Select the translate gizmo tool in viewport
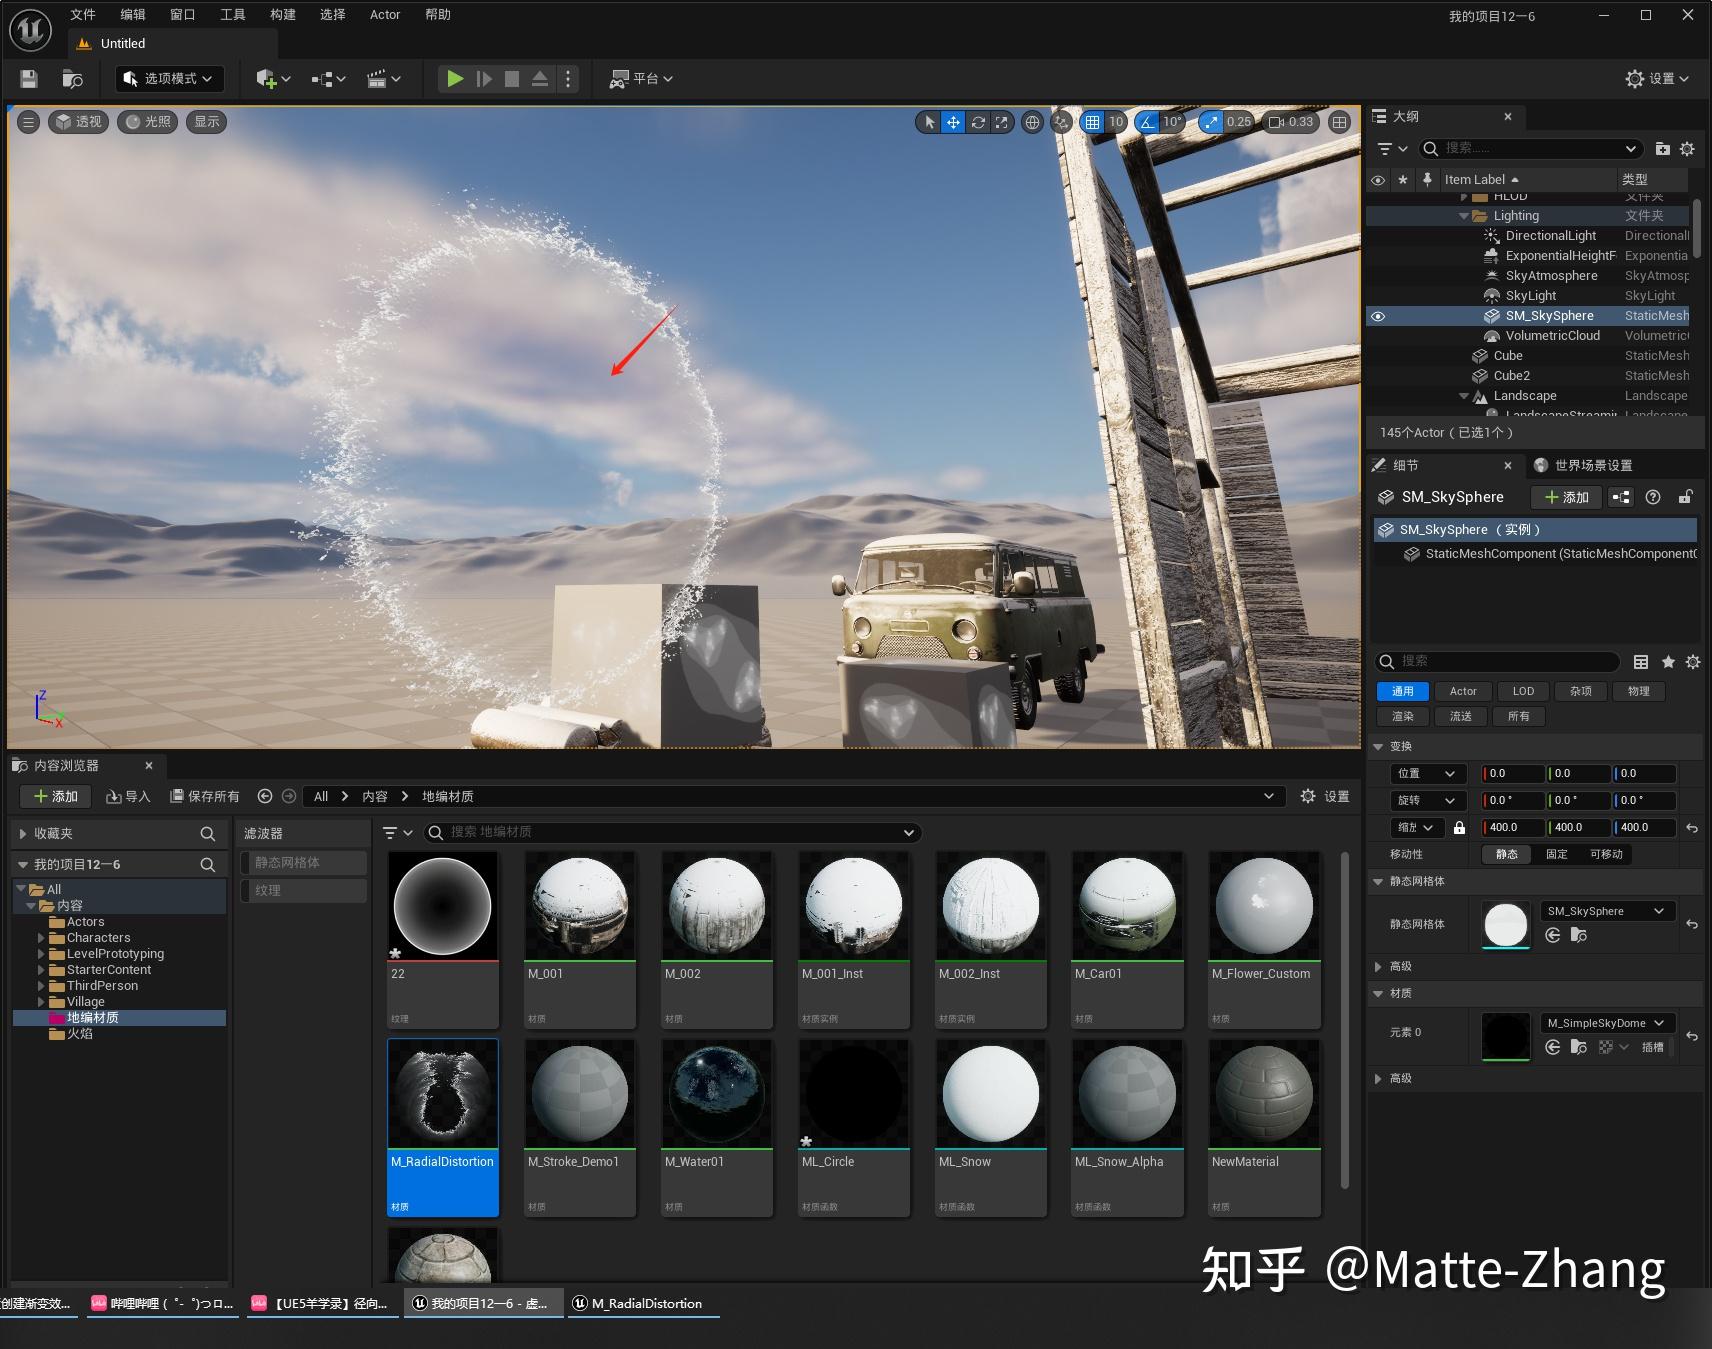Viewport: 1712px width, 1349px height. coord(953,122)
